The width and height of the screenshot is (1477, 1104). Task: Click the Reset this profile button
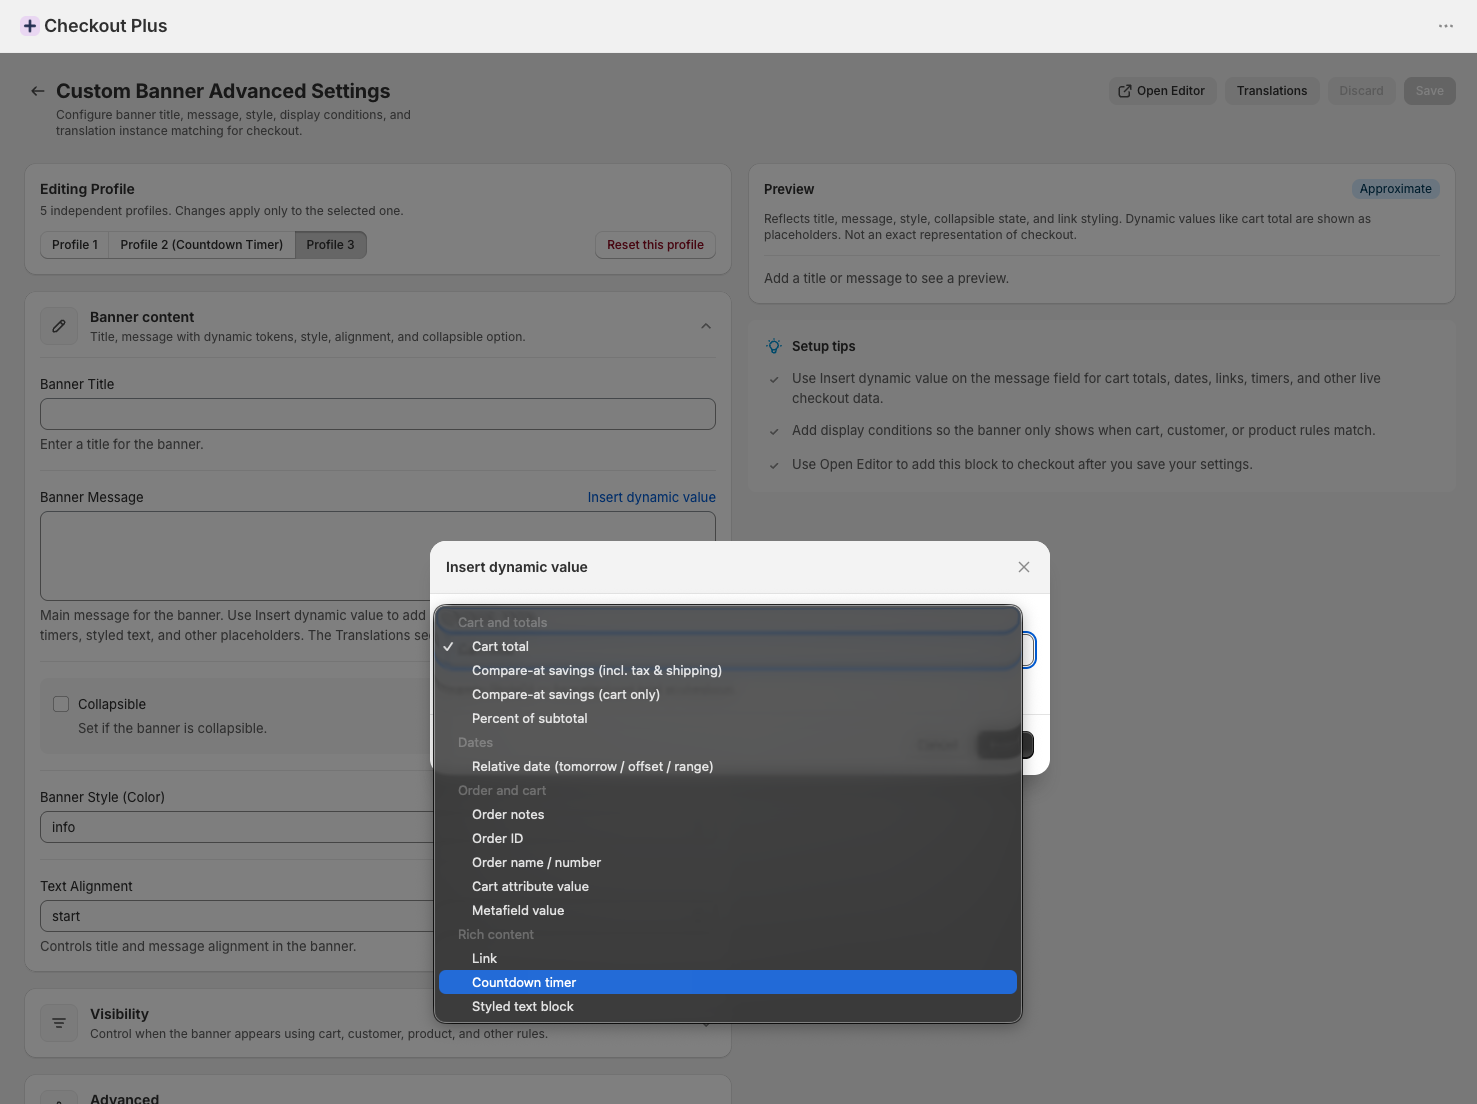point(655,245)
